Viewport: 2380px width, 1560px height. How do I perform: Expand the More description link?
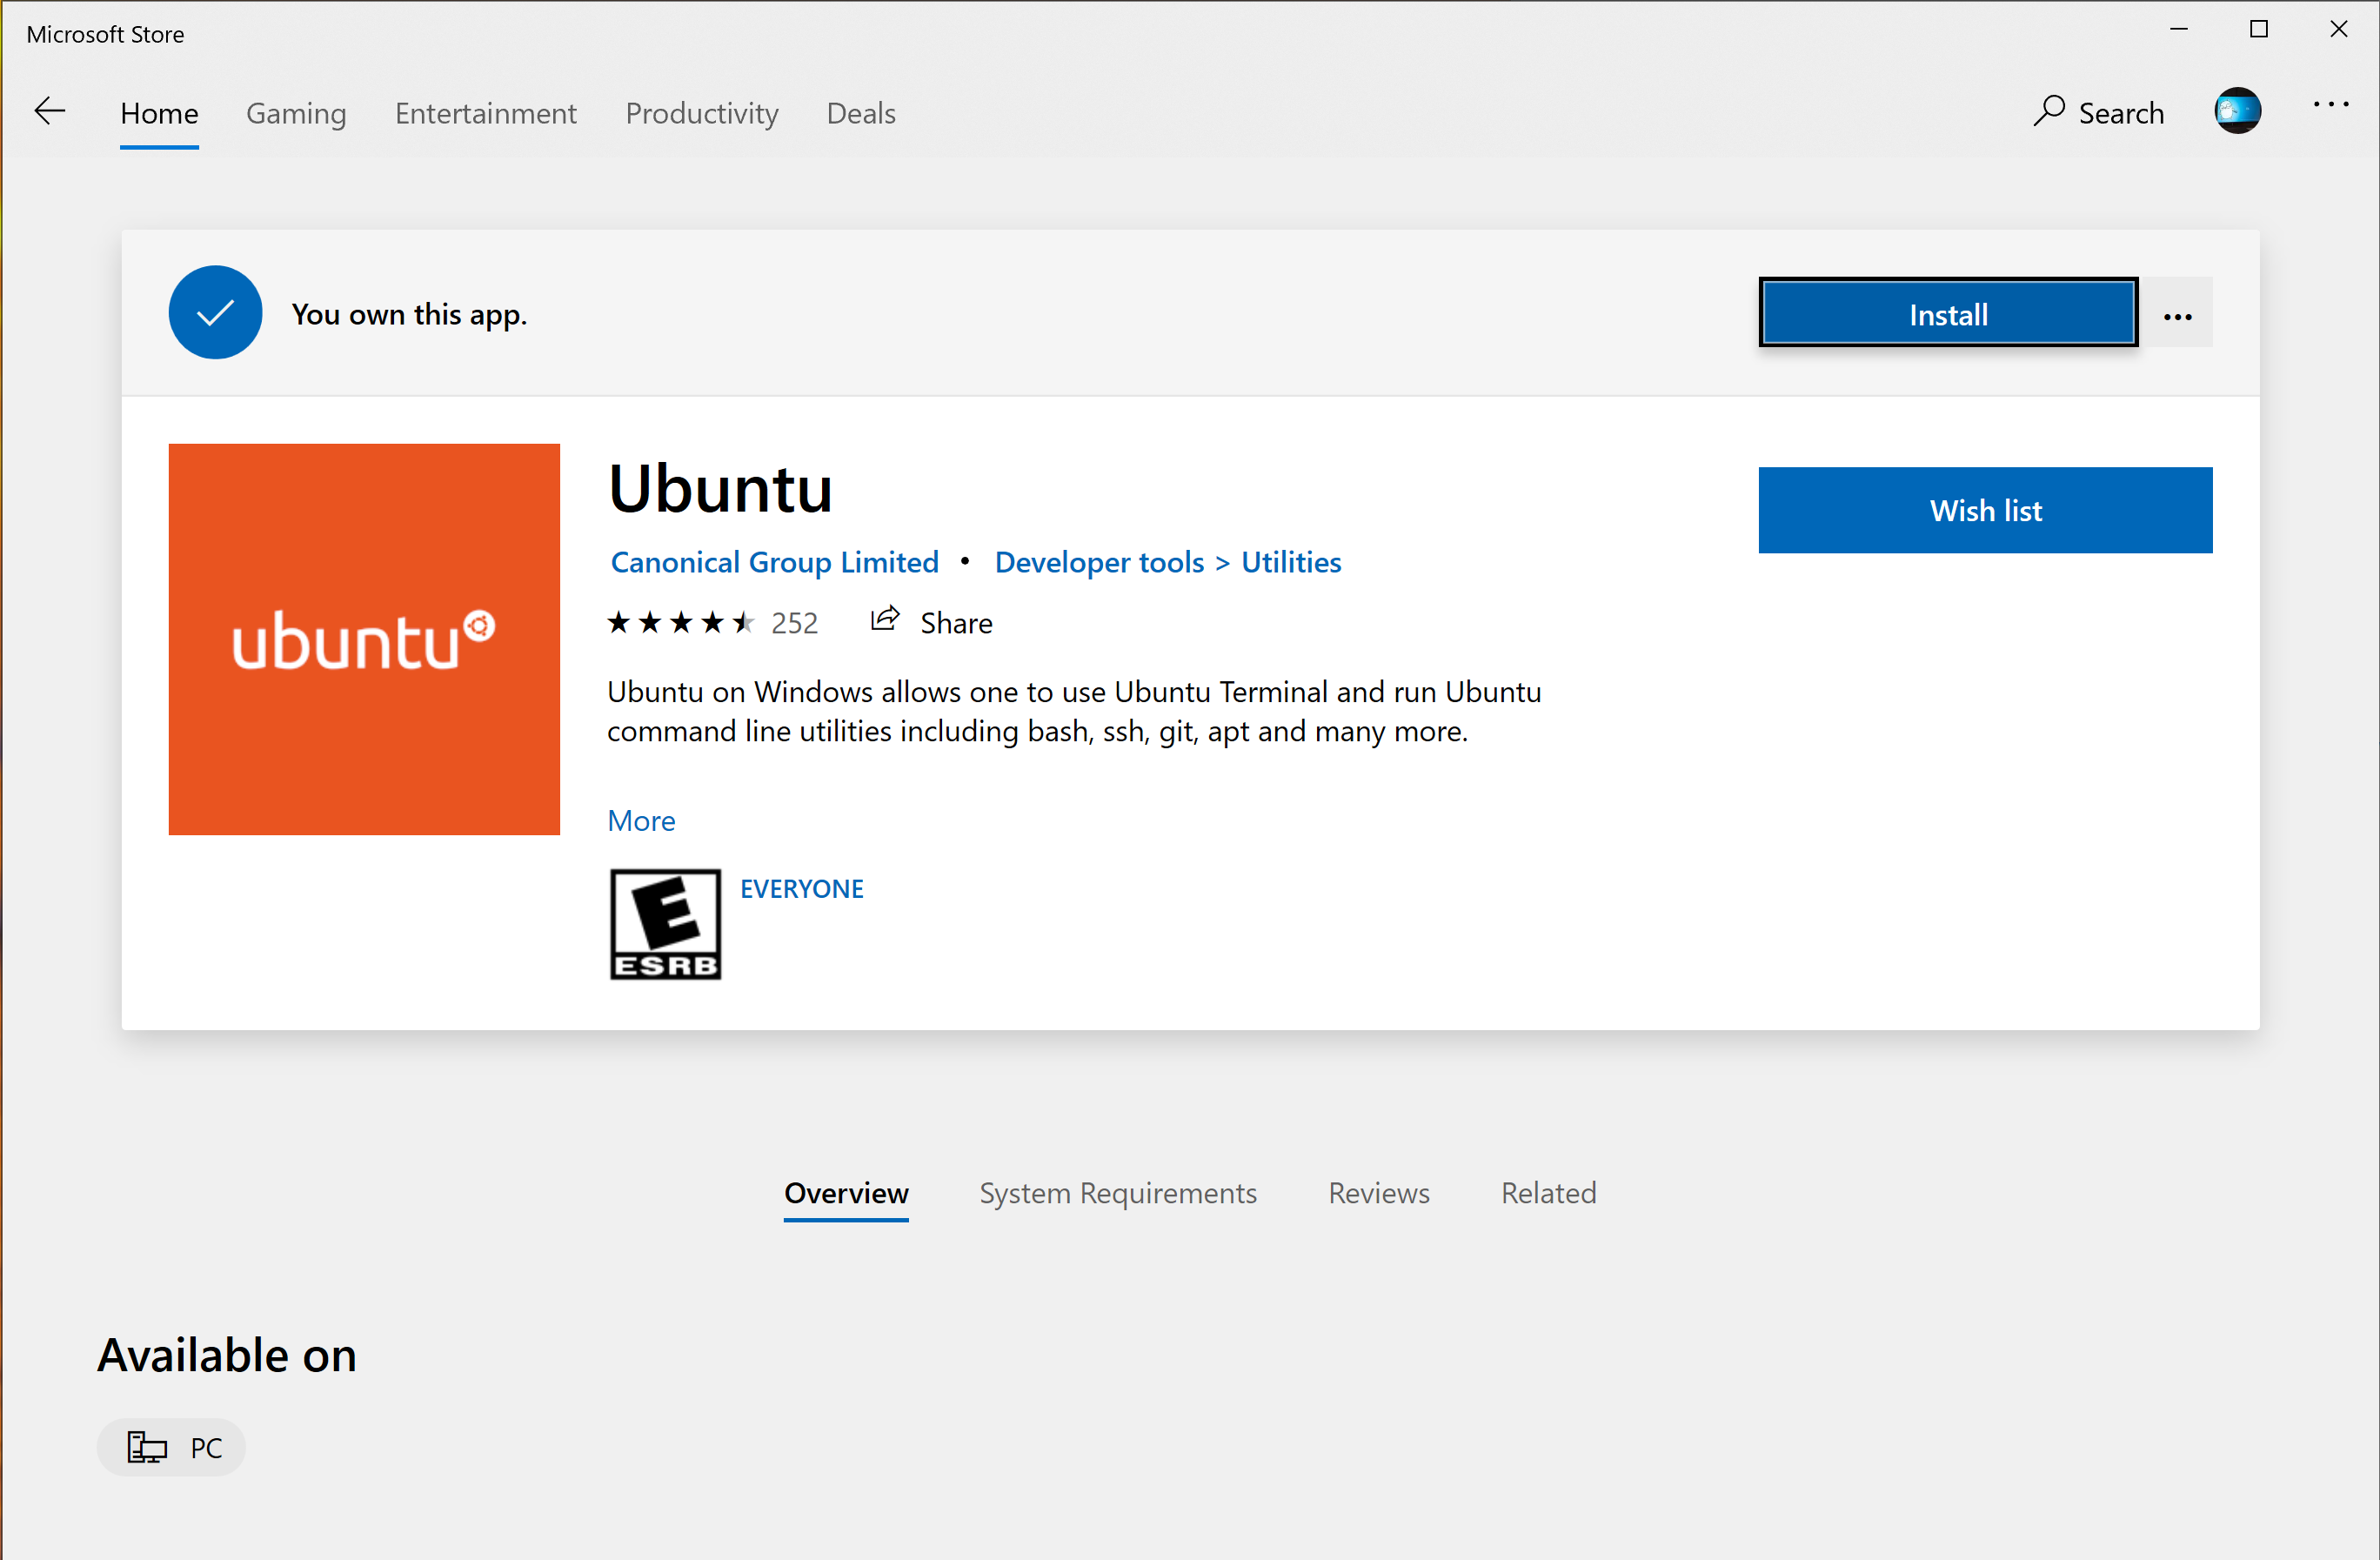tap(641, 820)
